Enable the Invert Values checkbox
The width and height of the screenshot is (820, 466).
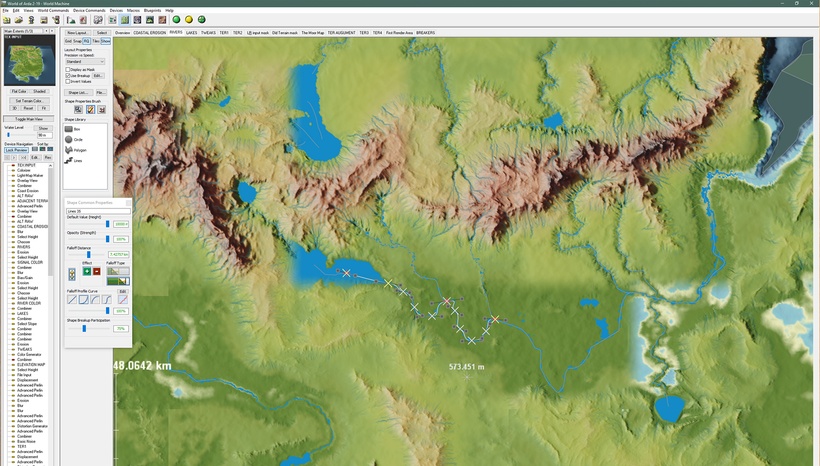(67, 82)
